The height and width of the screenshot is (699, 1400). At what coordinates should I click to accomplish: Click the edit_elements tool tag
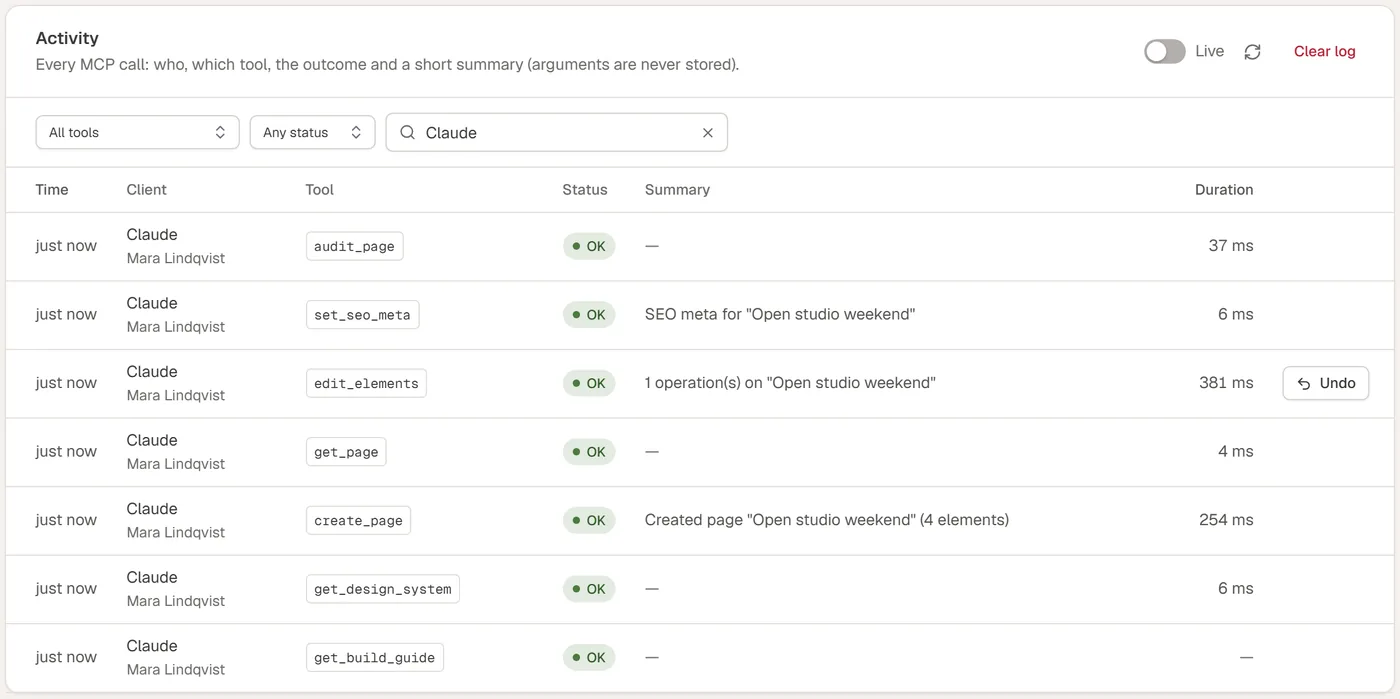point(366,383)
